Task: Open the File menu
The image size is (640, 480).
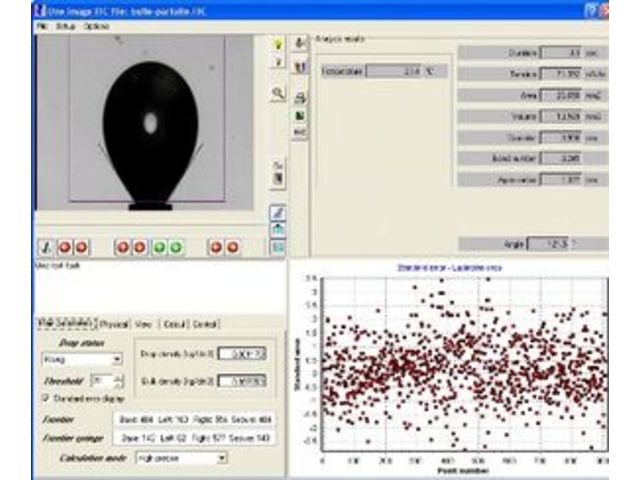Action: tap(42, 26)
